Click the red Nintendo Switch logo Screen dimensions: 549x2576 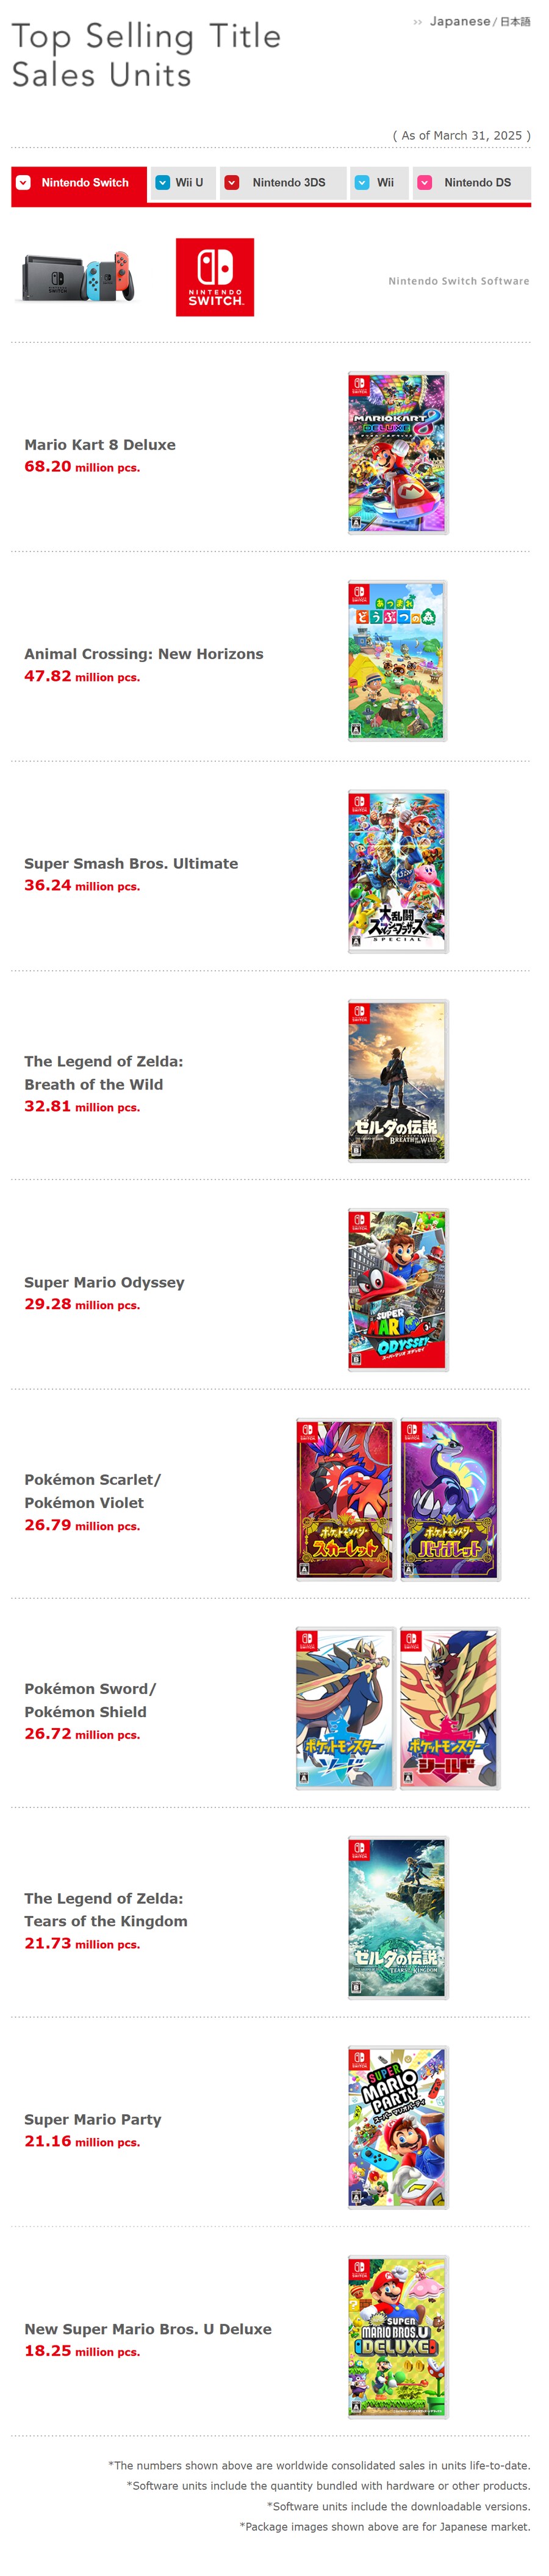(214, 277)
